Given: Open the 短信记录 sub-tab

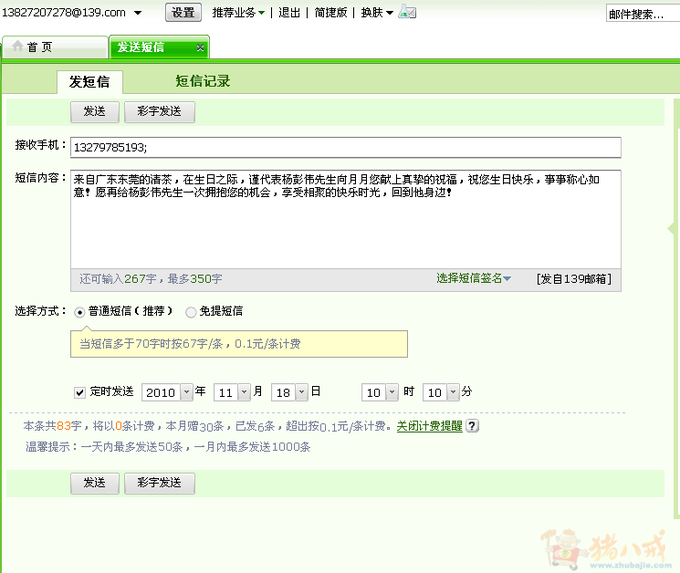Looking at the screenshot, I should 203,81.
